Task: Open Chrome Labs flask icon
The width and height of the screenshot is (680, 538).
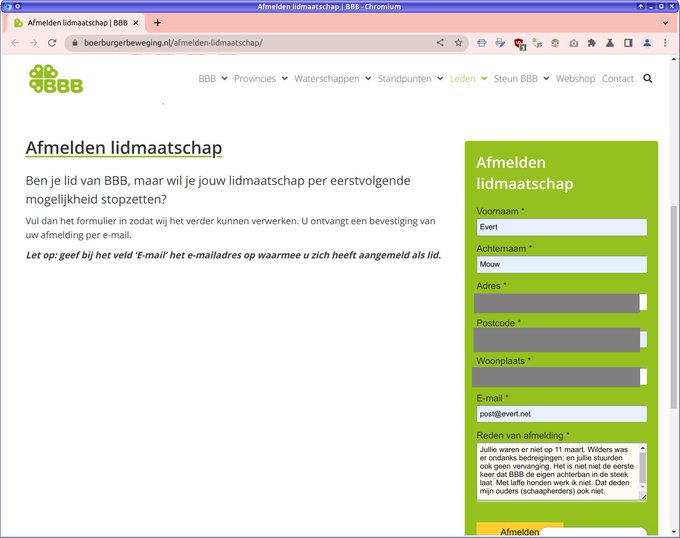Action: pyautogui.click(x=610, y=43)
